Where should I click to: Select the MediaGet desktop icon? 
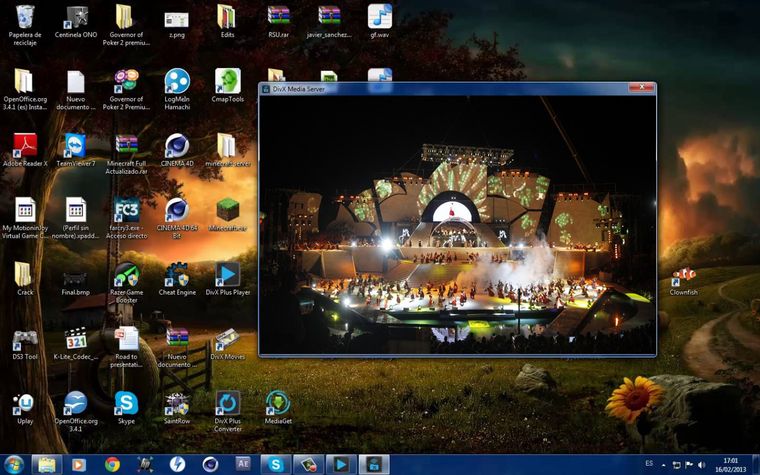click(278, 403)
